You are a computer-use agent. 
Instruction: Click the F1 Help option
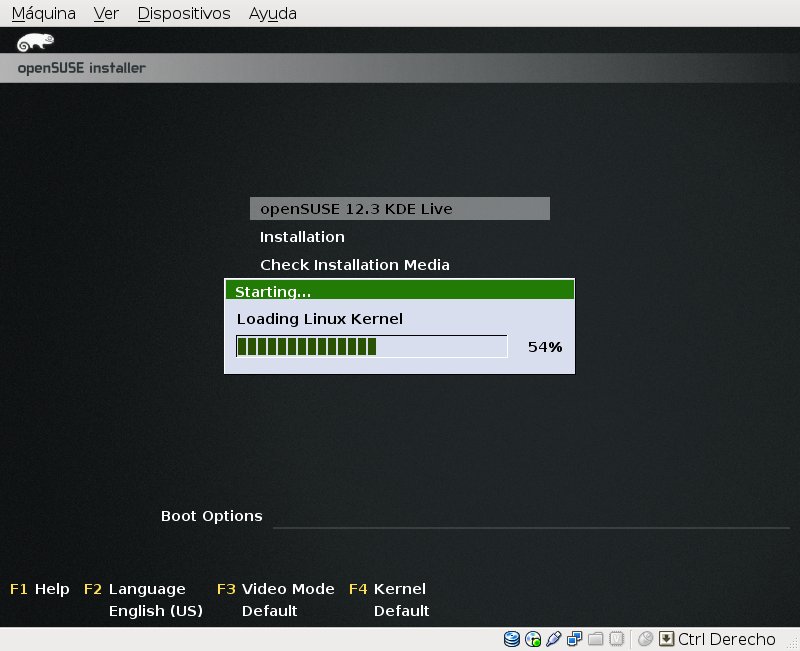point(40,589)
